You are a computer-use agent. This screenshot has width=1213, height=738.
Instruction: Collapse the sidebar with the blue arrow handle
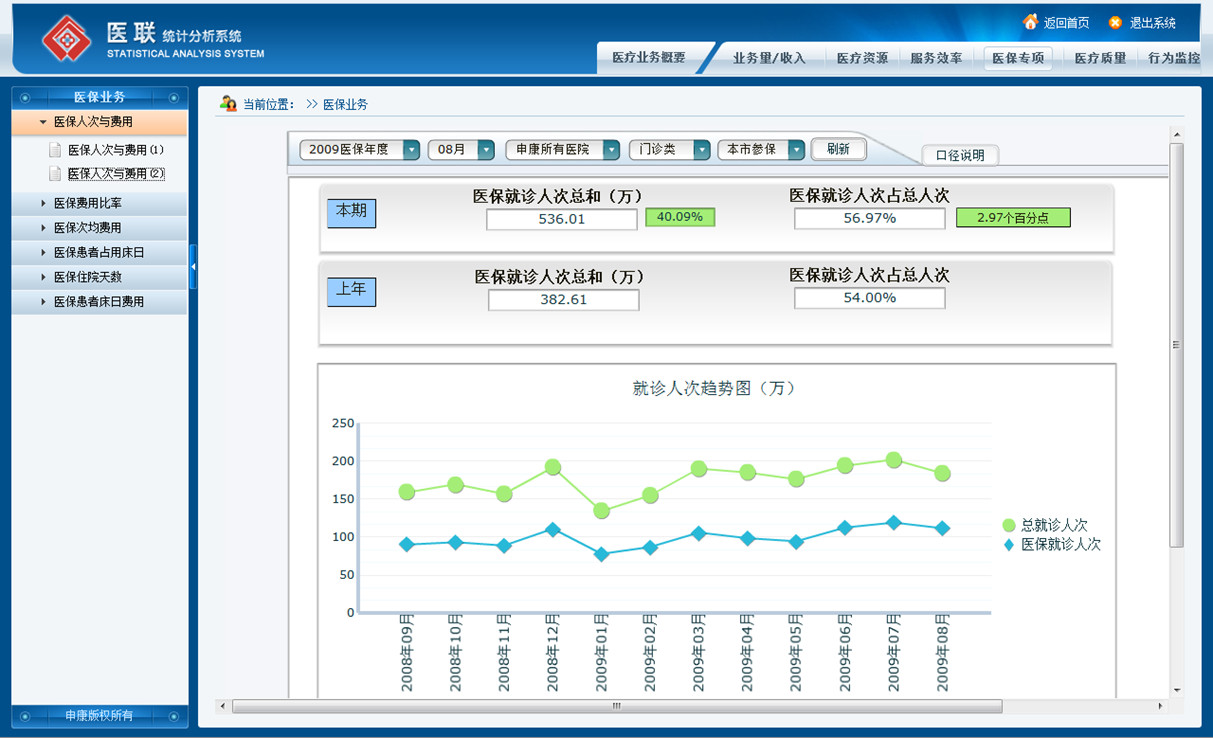click(193, 267)
